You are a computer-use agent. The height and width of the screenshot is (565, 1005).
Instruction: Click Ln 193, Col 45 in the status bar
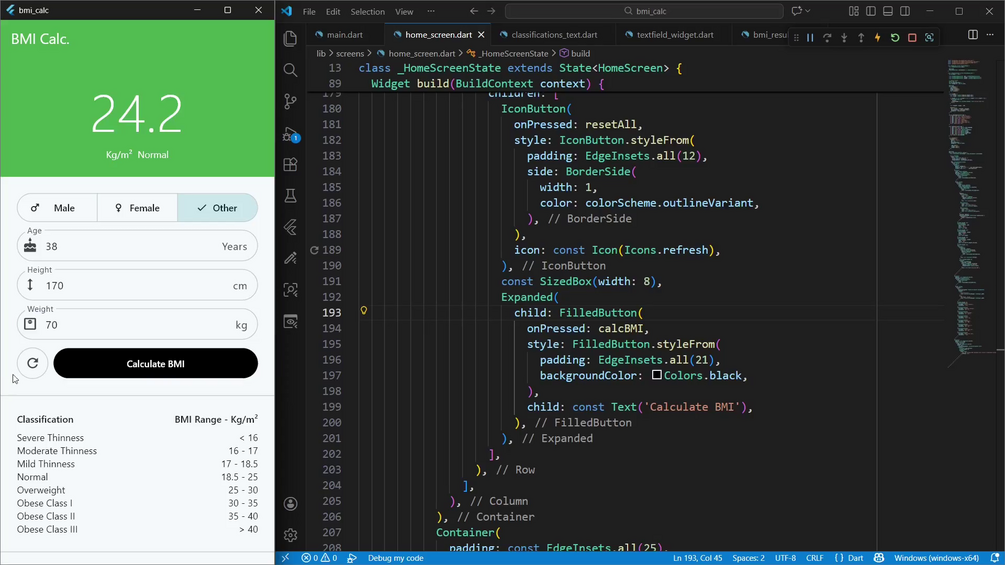pos(698,558)
